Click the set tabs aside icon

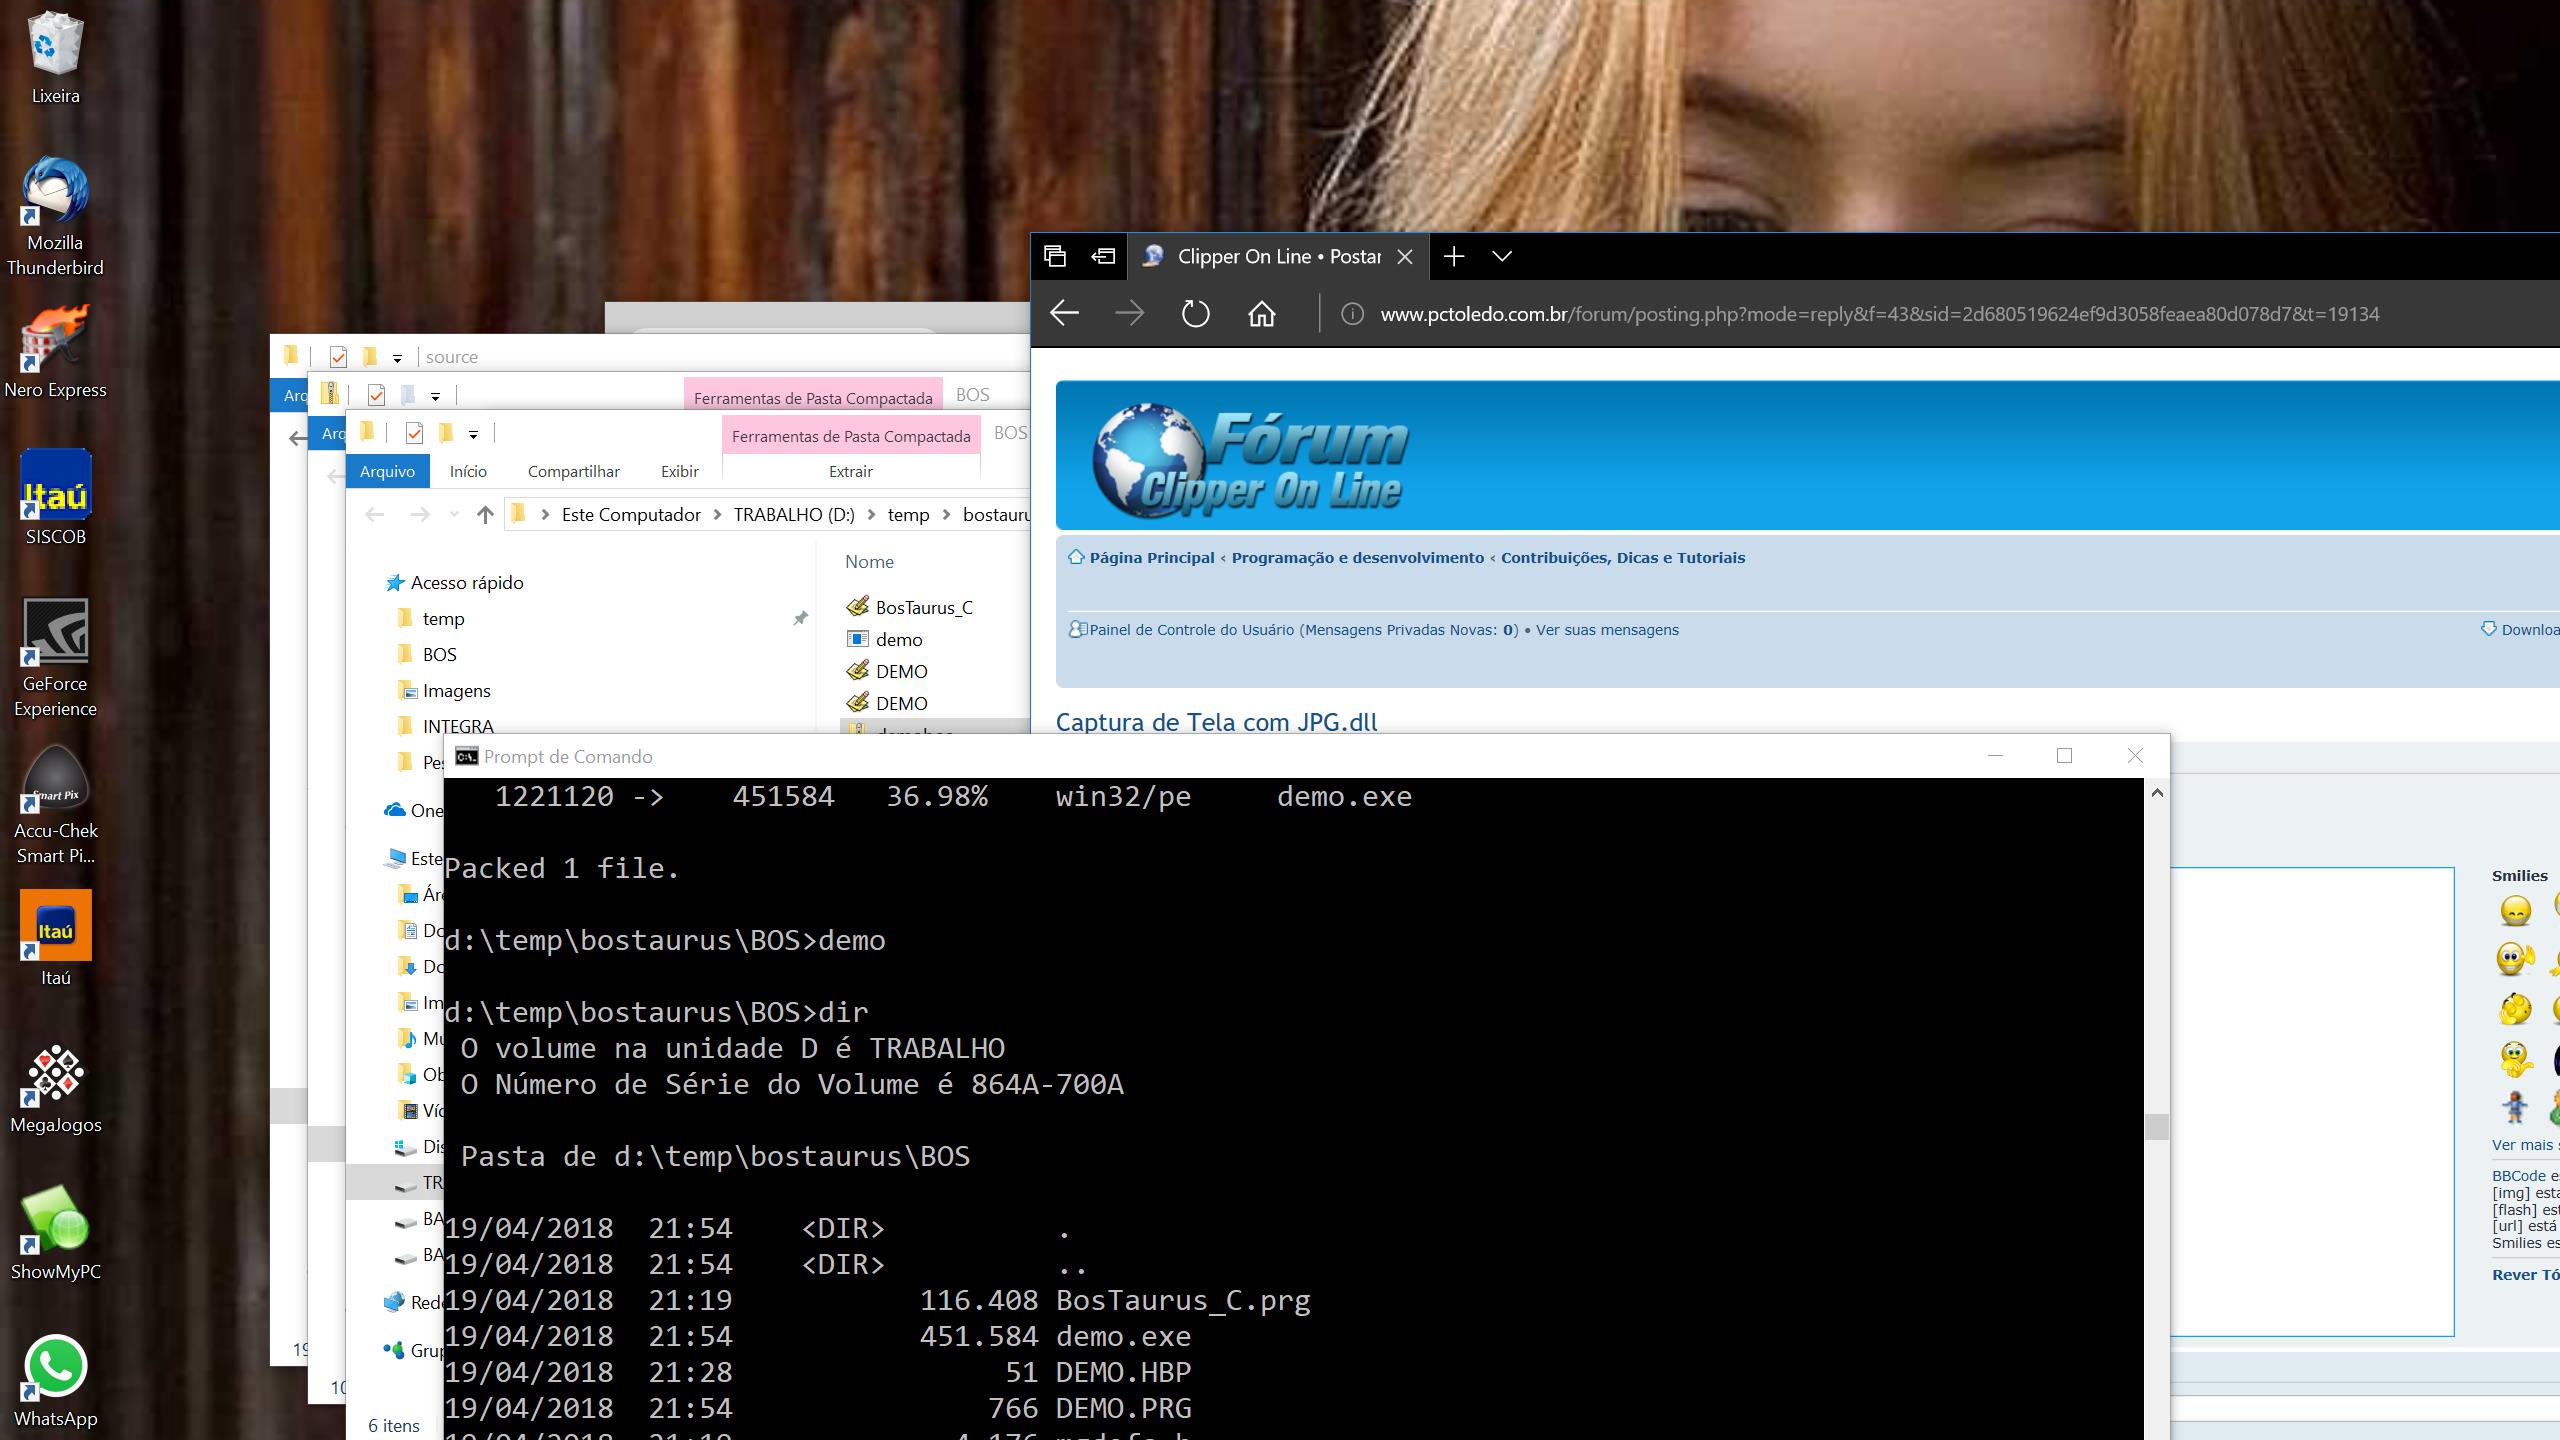tap(1103, 257)
